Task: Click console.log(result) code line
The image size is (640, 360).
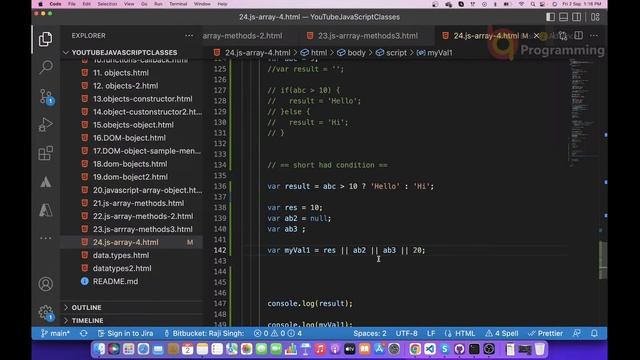Action: [310, 304]
